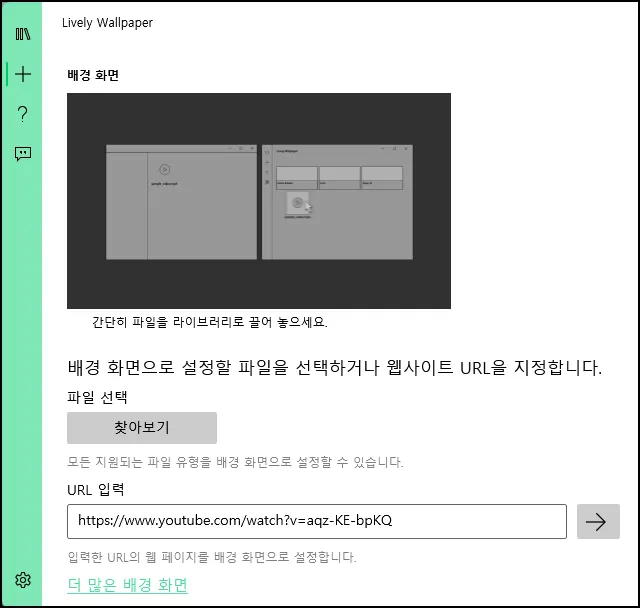This screenshot has width=640, height=608.
Task: Click the arrow button next to URL field
Action: tap(598, 521)
